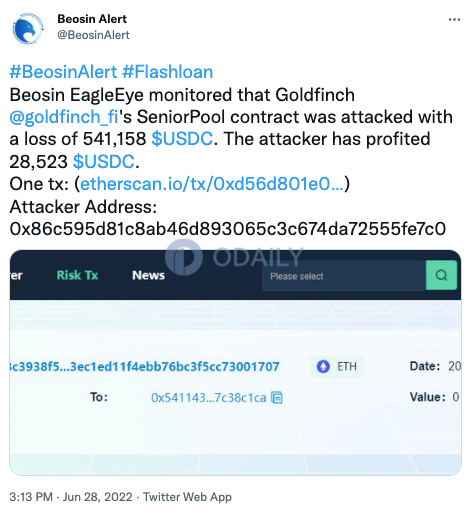Open the three-dot more options menu
The image size is (469, 515).
[x=454, y=20]
